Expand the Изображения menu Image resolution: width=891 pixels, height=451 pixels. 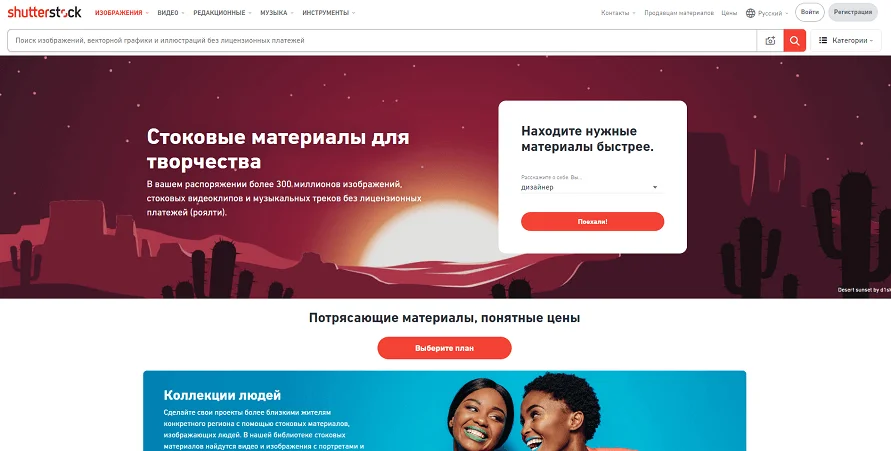pyautogui.click(x=122, y=13)
